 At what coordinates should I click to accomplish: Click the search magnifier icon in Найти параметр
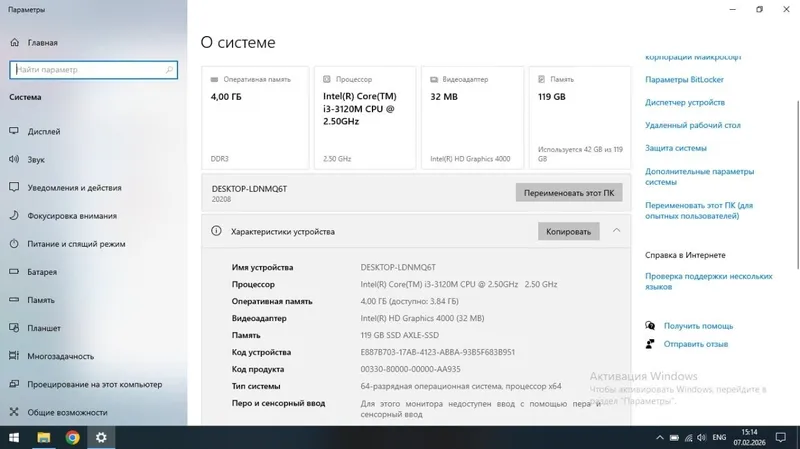[x=169, y=69]
